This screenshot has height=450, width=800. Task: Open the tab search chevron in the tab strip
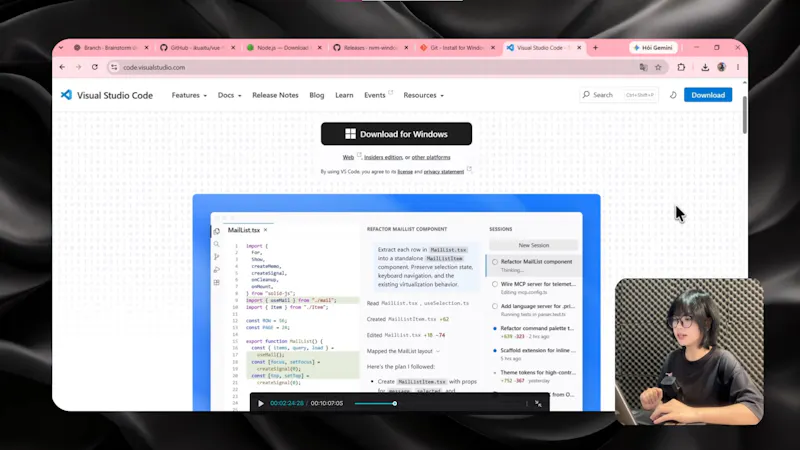coord(61,47)
